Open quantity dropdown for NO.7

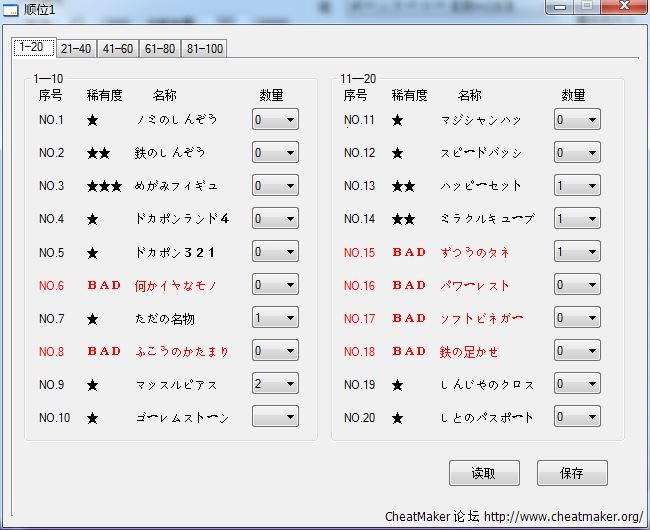pos(275,318)
